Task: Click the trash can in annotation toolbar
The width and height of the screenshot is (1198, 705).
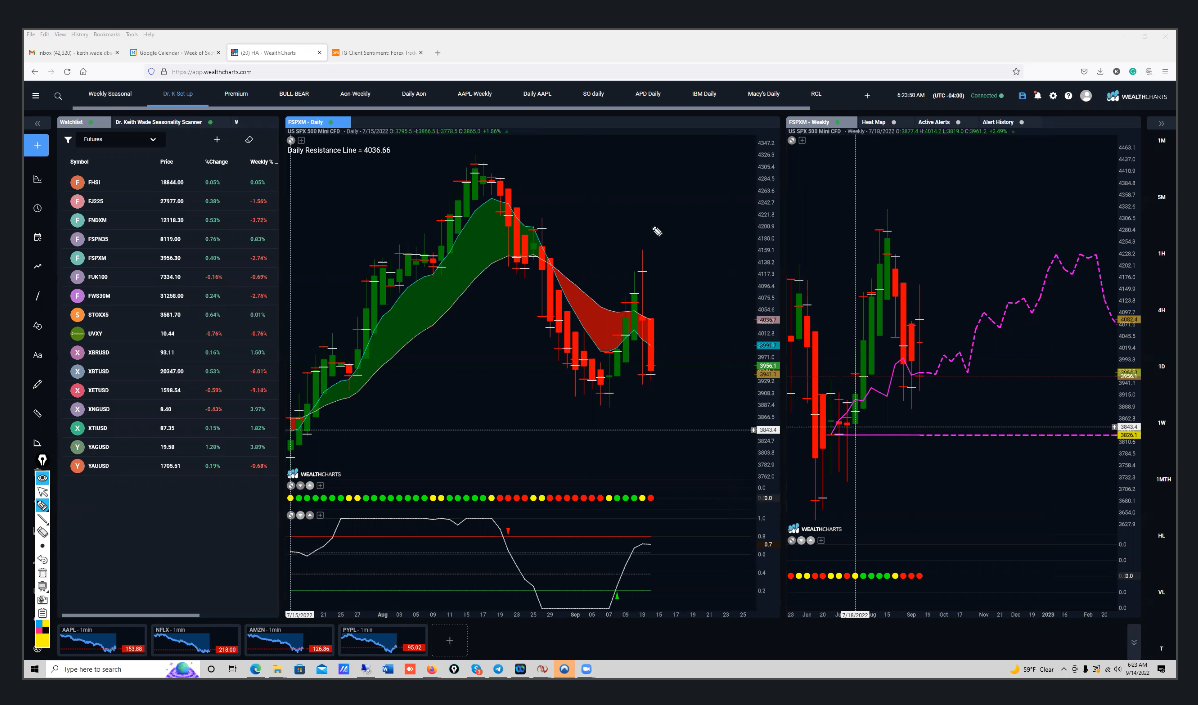Action: click(43, 572)
